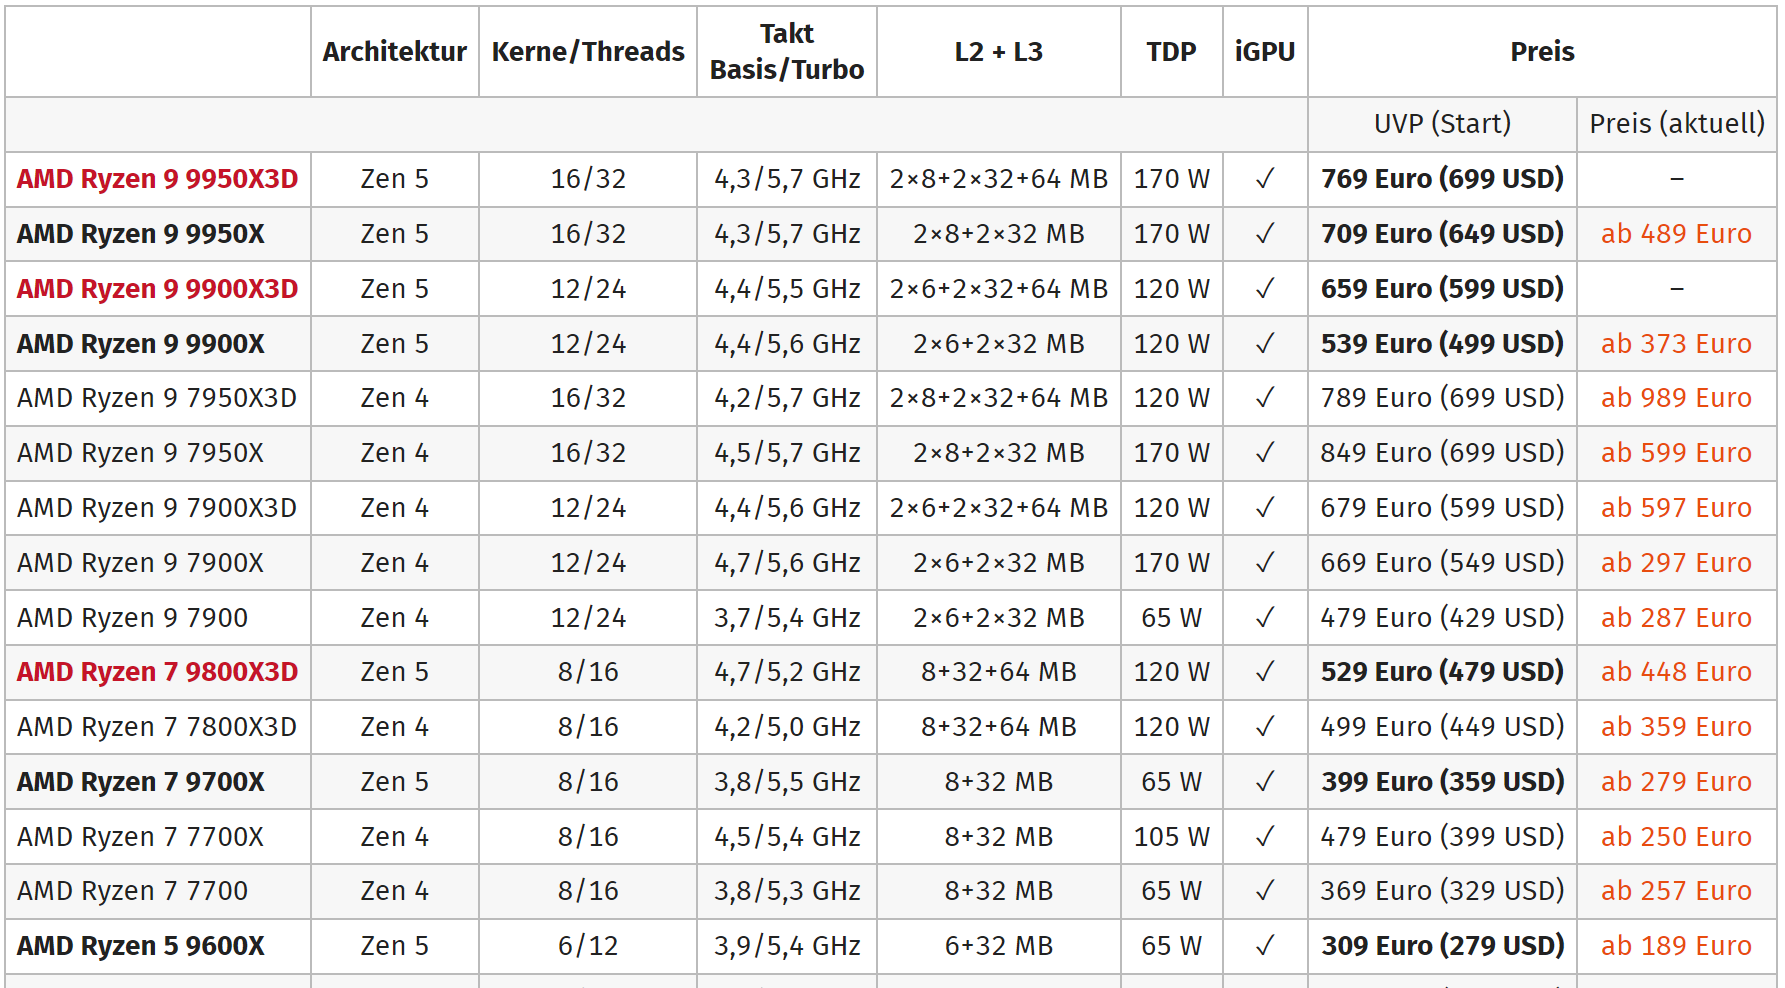The height and width of the screenshot is (988, 1785).
Task: Open the 'ab 189 Euro' price link
Action: point(1676,946)
